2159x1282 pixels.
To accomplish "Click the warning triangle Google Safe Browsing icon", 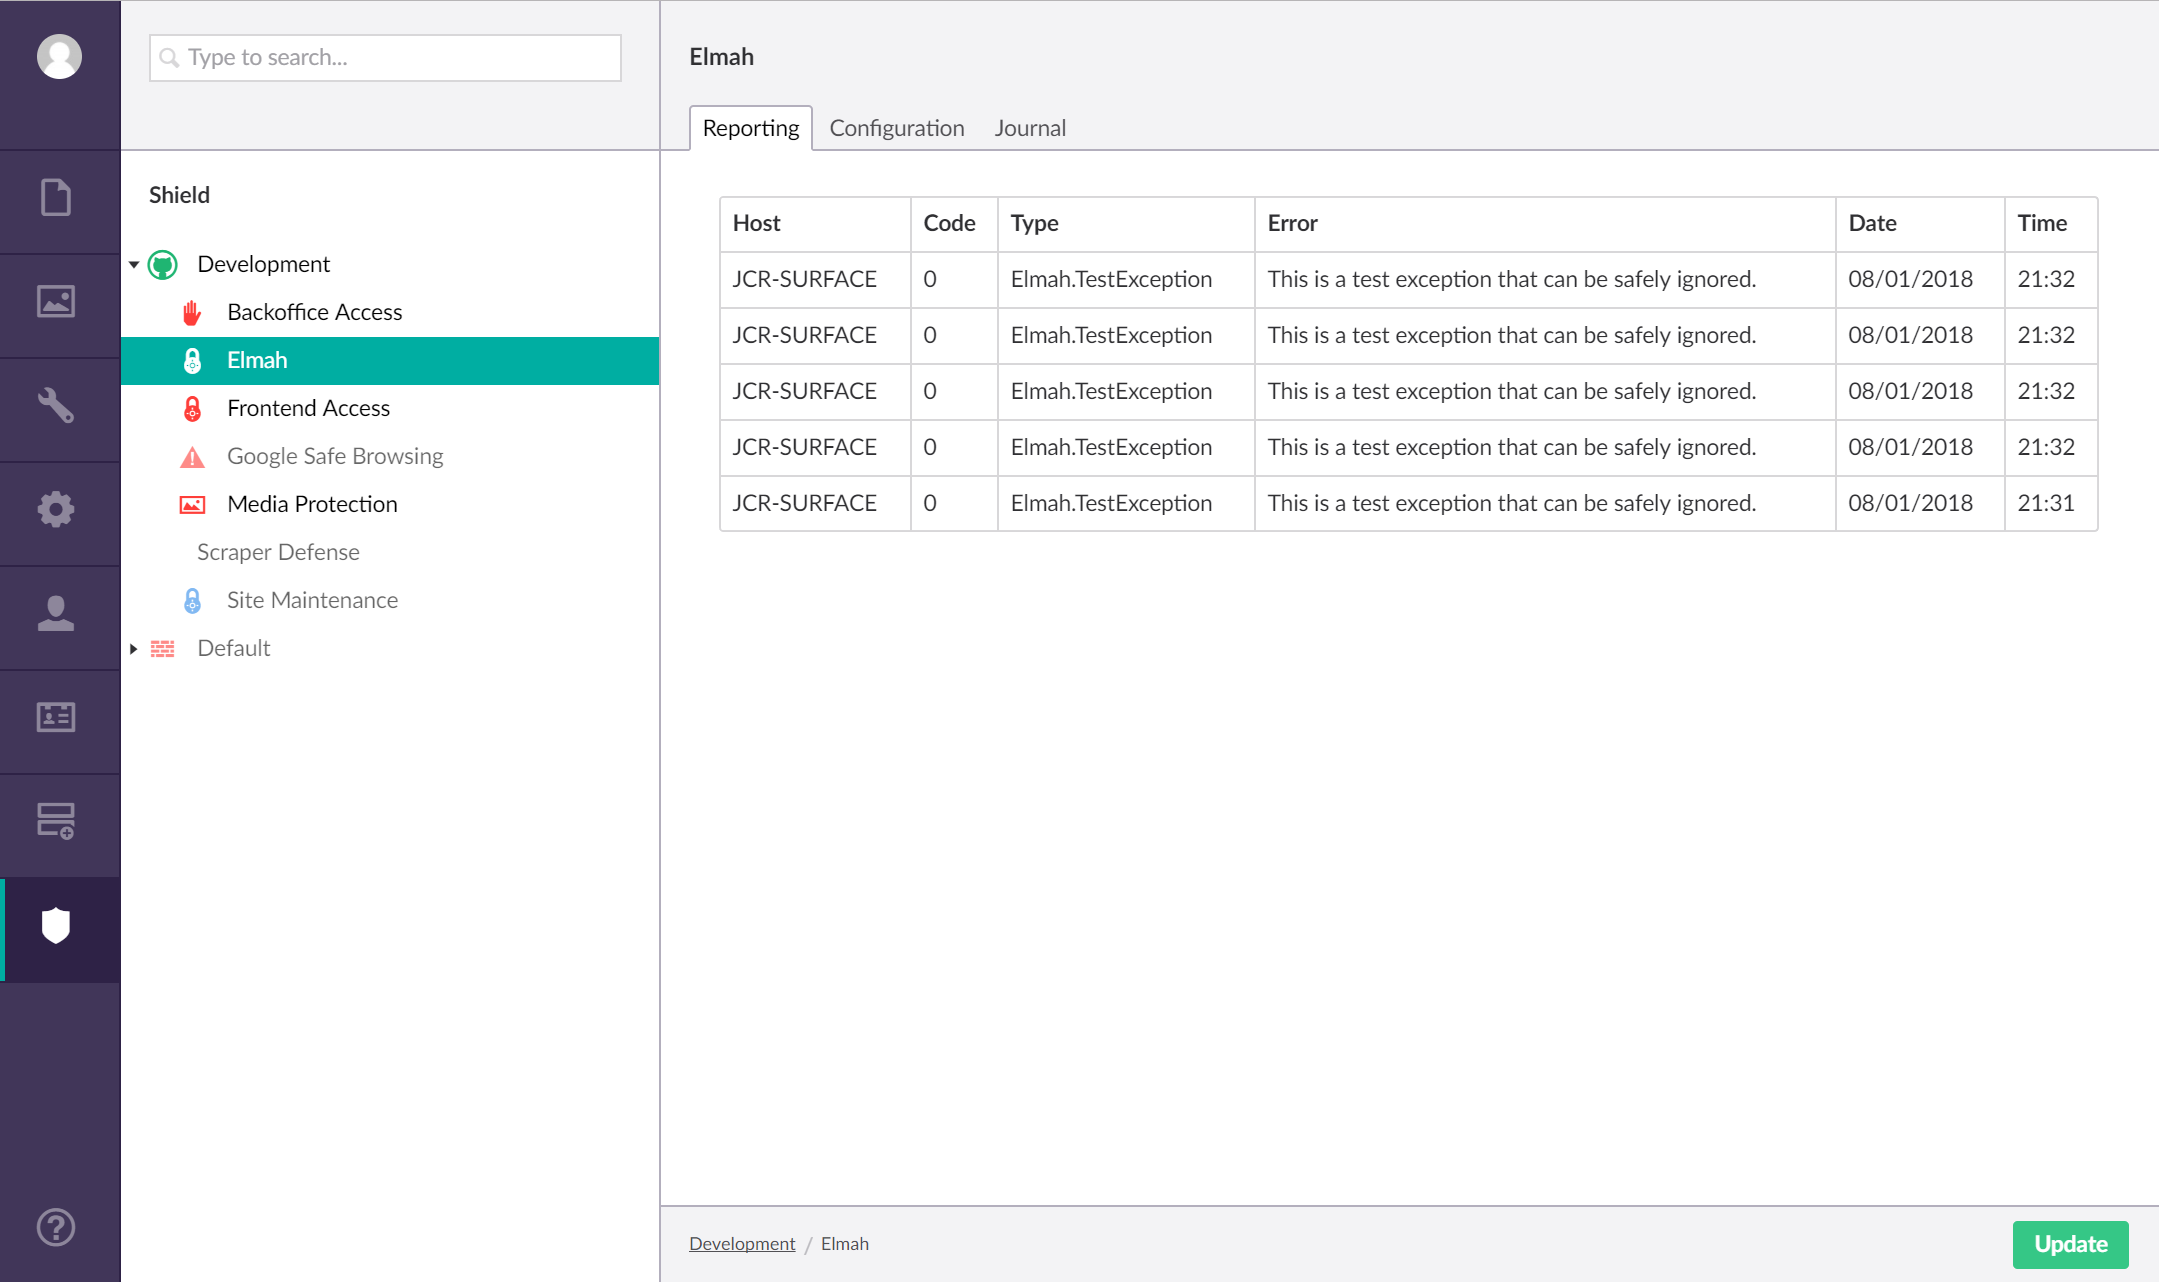I will (x=192, y=458).
